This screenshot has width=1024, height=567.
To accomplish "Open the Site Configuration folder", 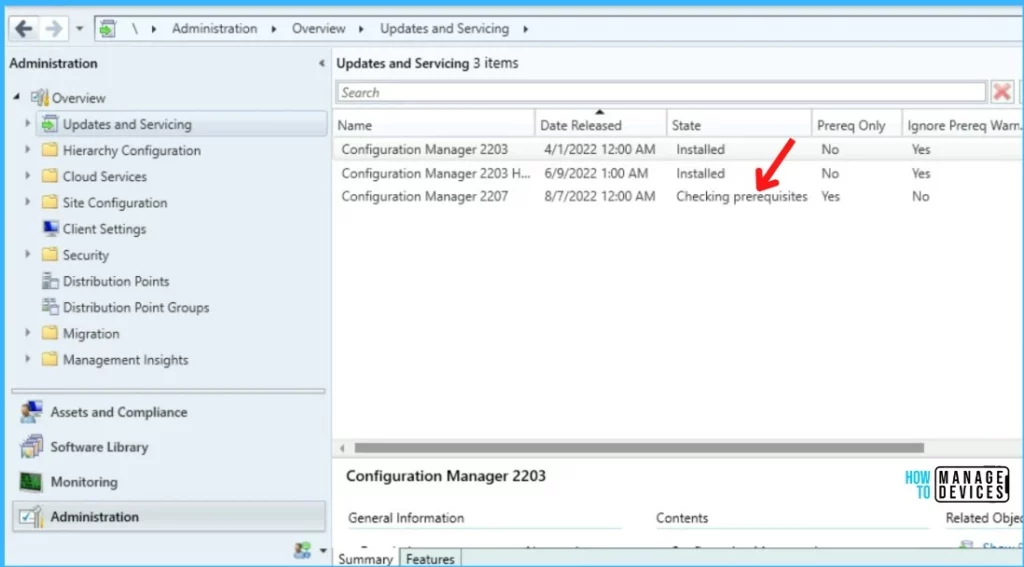I will (x=115, y=202).
